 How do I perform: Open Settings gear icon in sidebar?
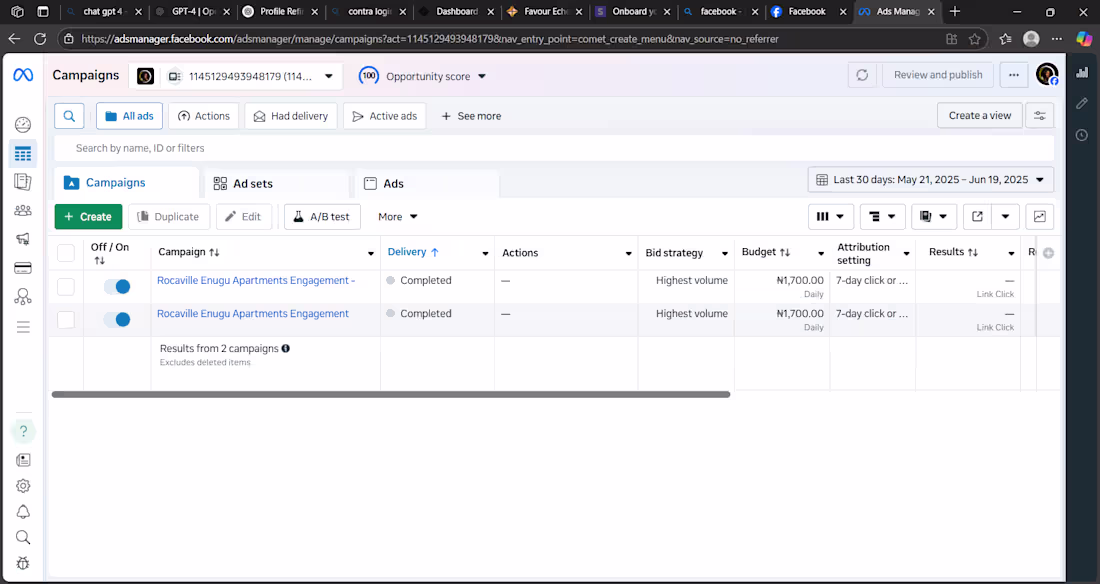(x=23, y=486)
